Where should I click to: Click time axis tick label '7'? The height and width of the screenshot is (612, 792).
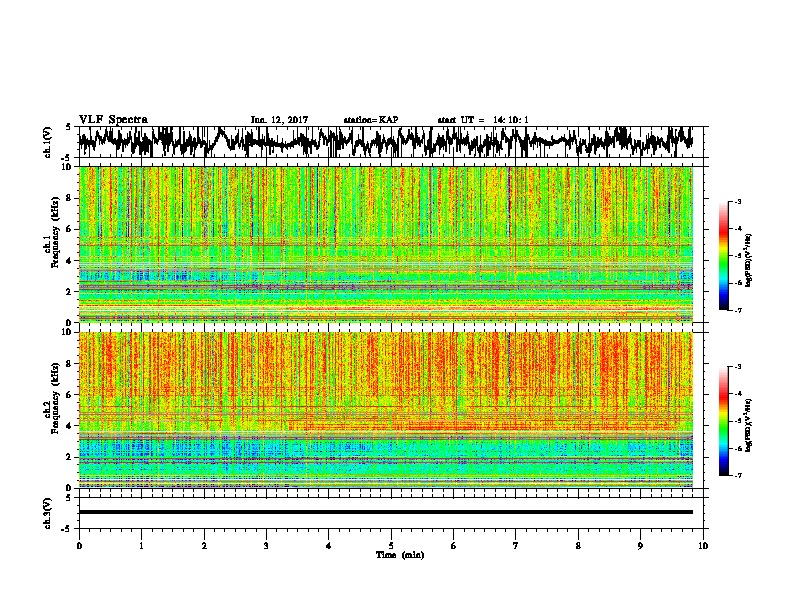tap(516, 545)
